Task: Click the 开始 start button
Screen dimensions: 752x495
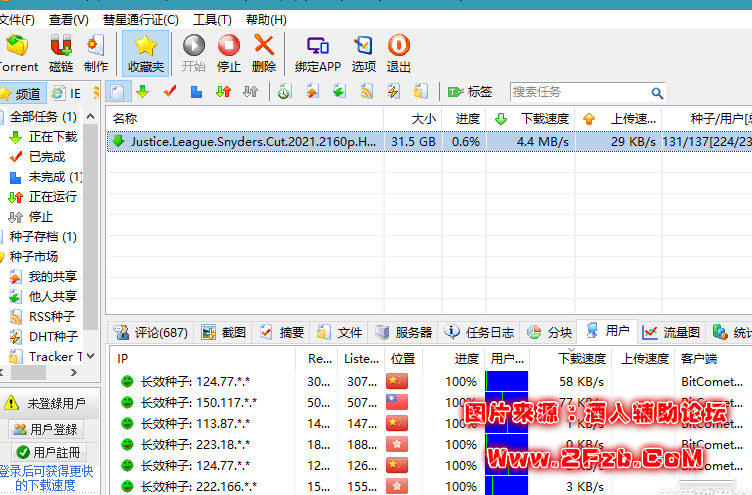Action: coord(194,53)
